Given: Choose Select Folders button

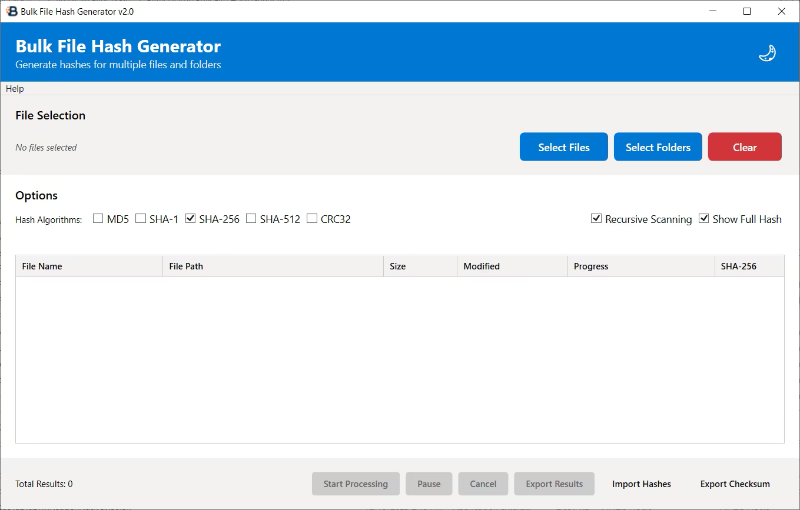Looking at the screenshot, I should [x=658, y=147].
